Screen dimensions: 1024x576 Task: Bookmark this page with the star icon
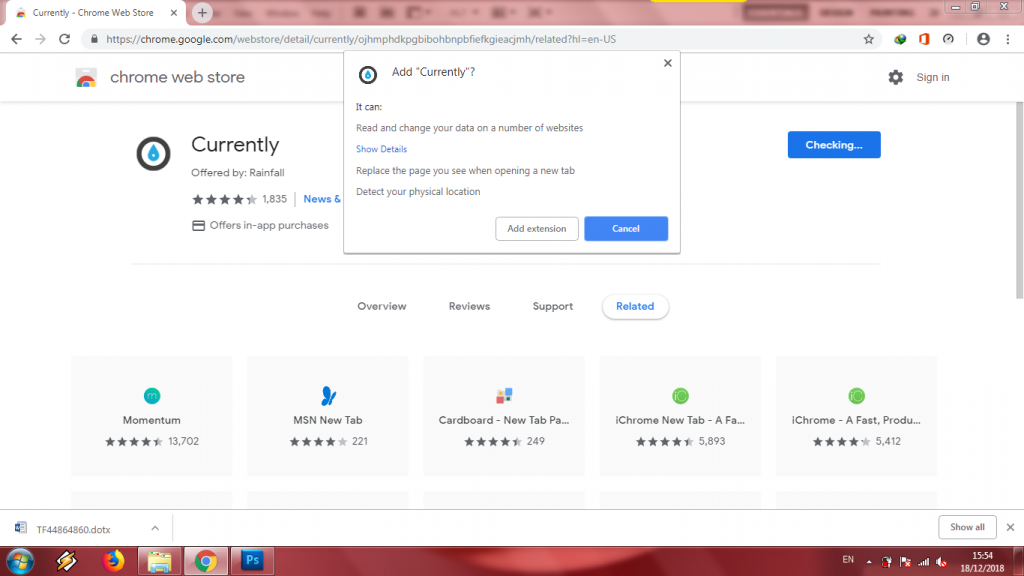[869, 39]
